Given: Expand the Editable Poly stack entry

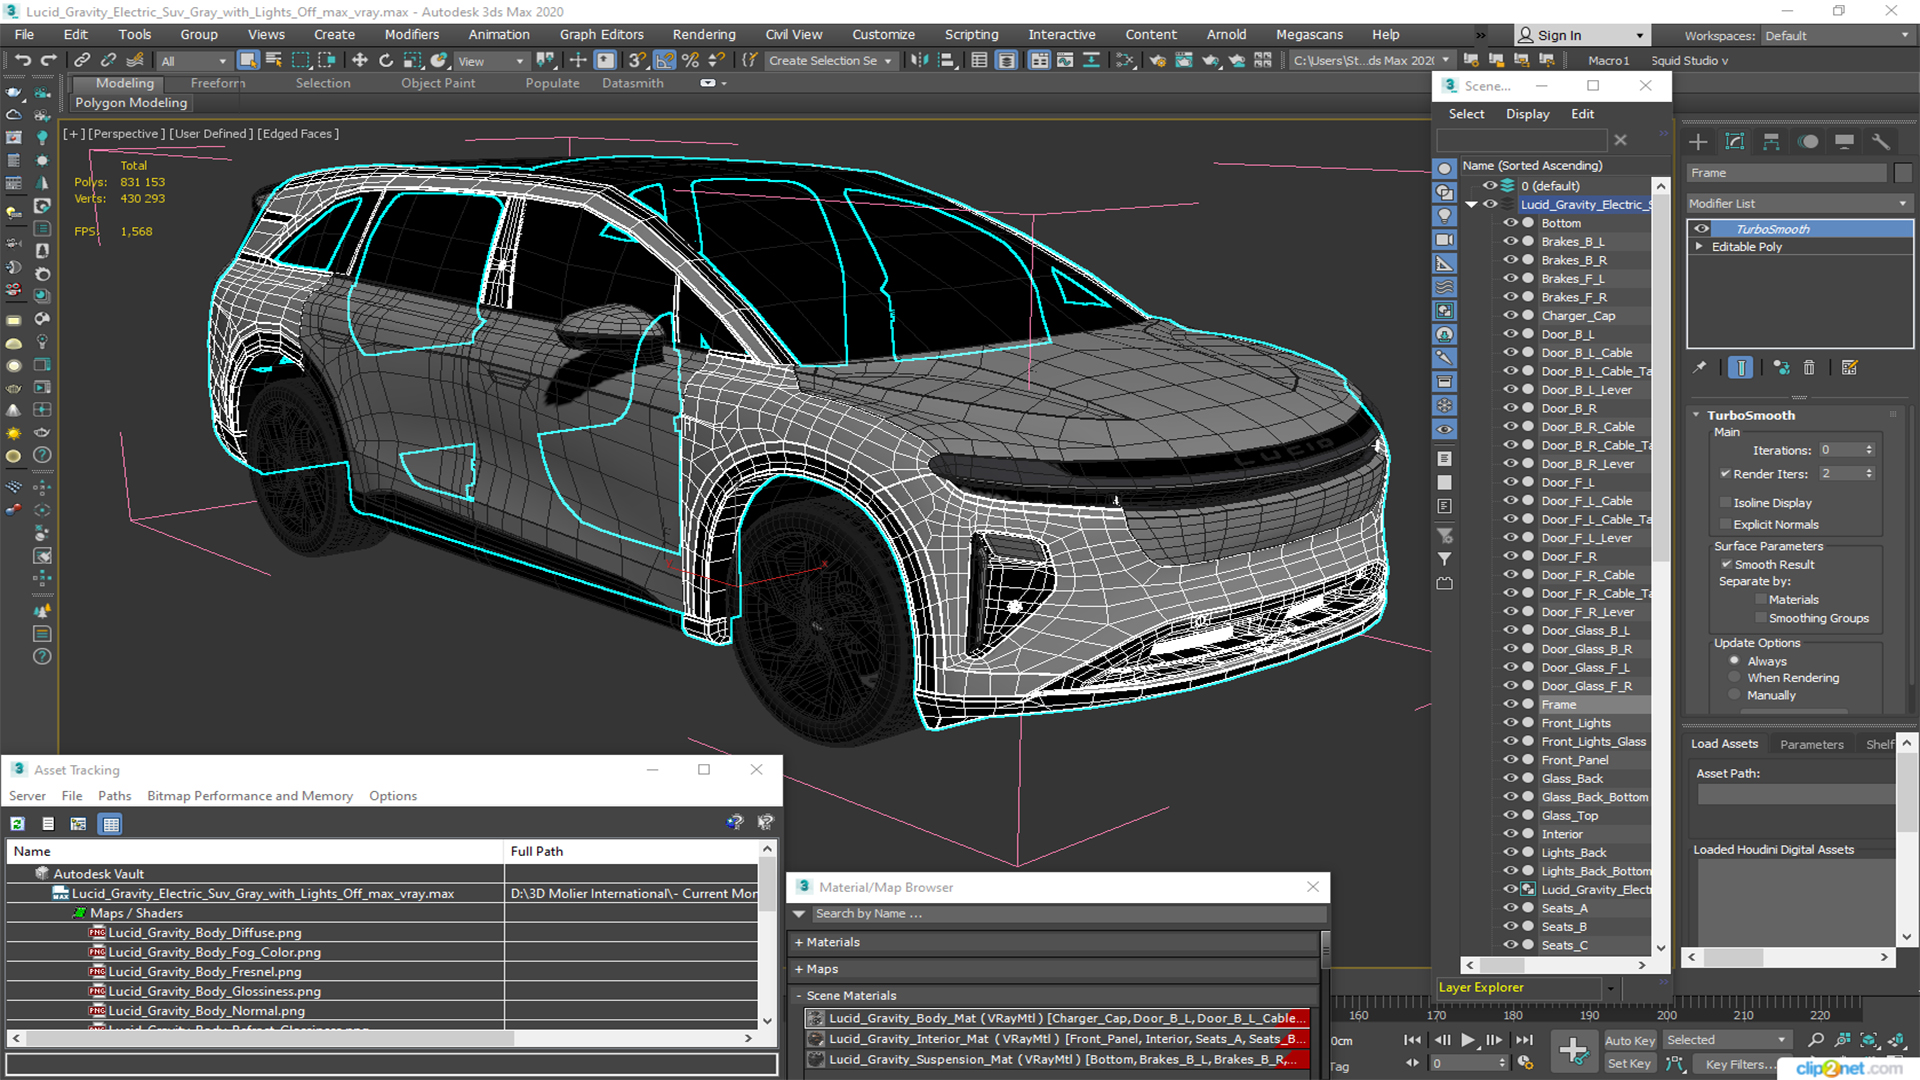Looking at the screenshot, I should pyautogui.click(x=1699, y=247).
